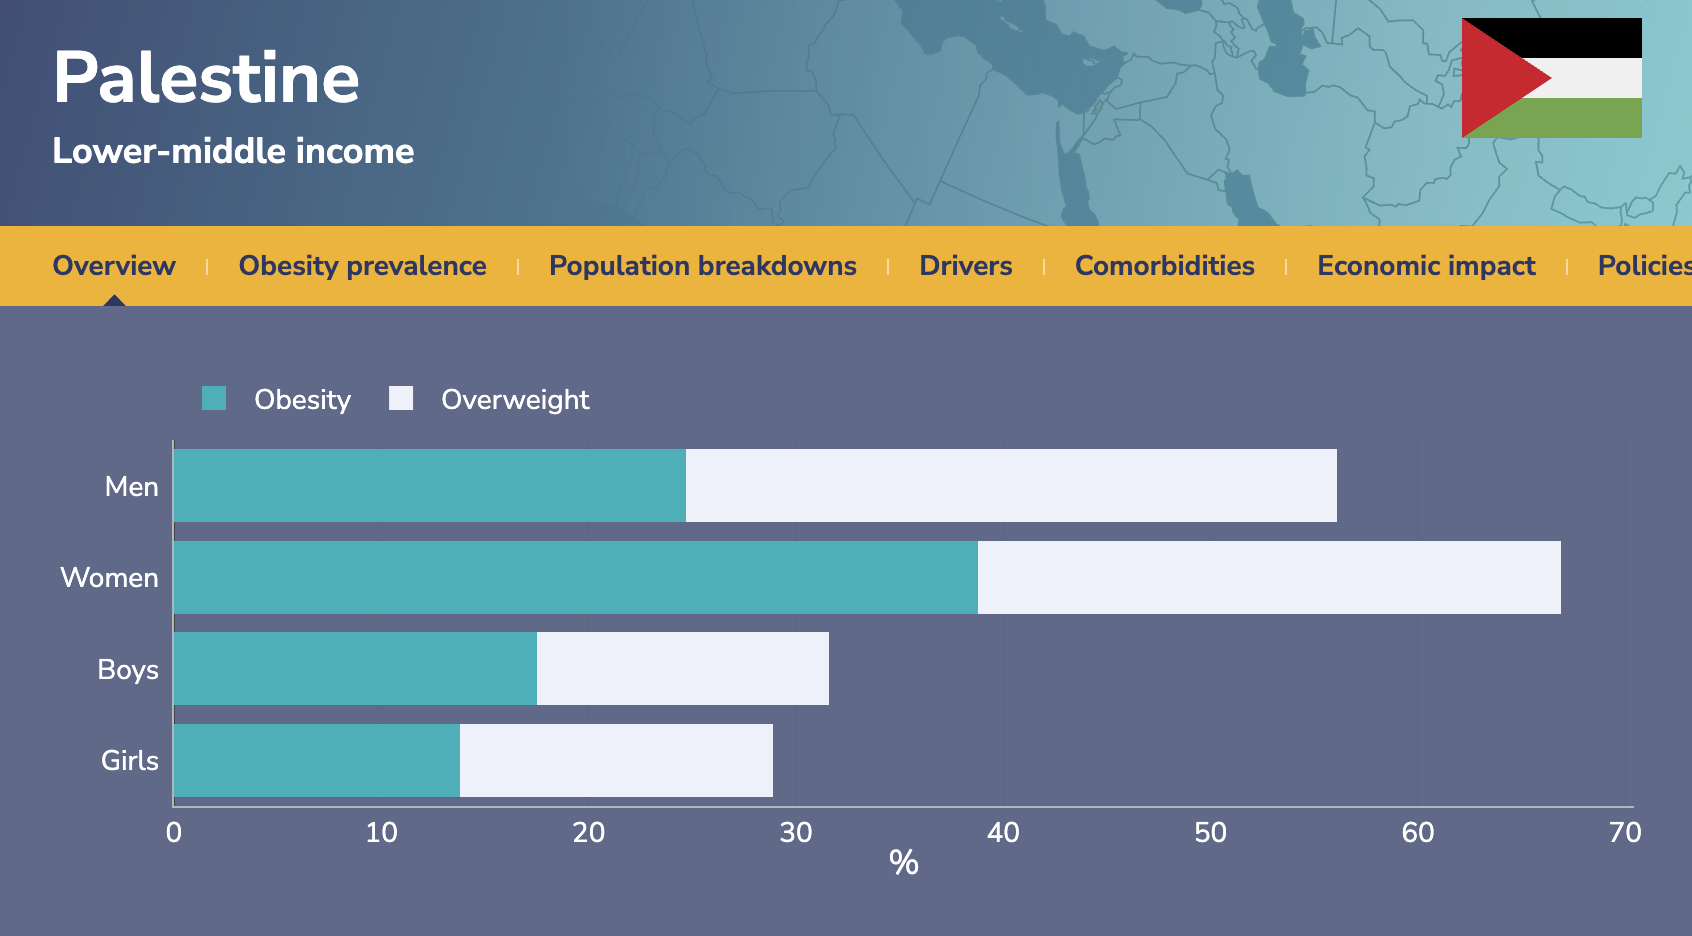1692x936 pixels.
Task: Click the Men overweight bar segment
Action: 1010,486
